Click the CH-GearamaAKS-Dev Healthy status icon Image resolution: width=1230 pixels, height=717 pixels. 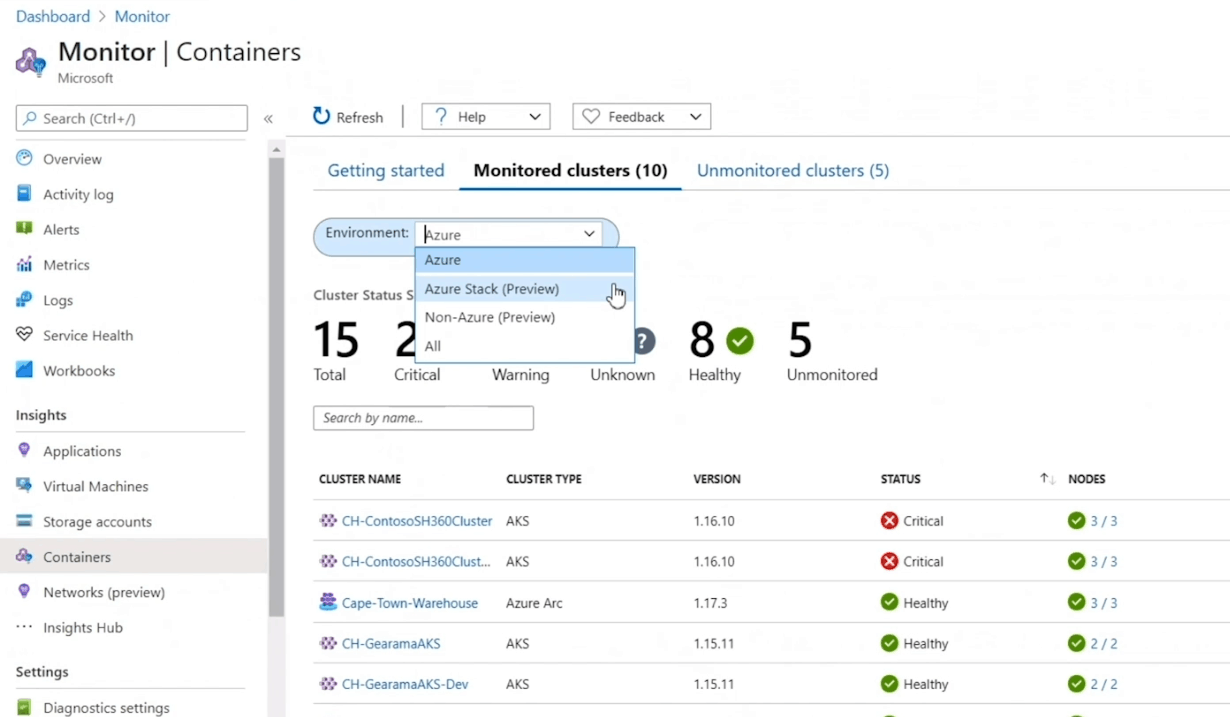coord(889,684)
